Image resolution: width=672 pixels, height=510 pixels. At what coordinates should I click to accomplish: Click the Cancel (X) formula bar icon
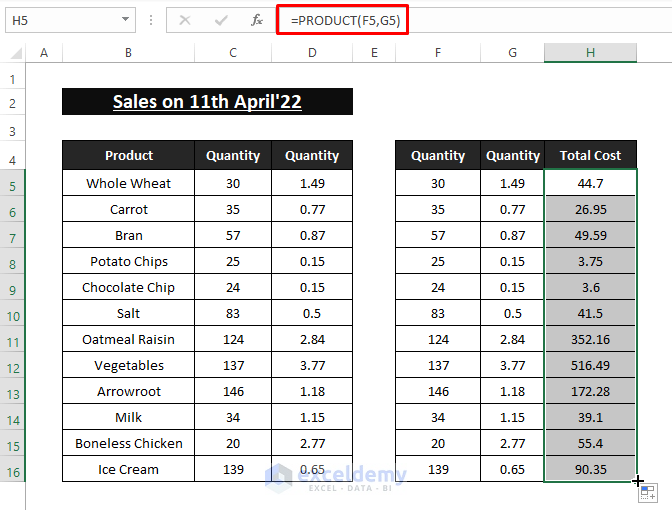185,20
